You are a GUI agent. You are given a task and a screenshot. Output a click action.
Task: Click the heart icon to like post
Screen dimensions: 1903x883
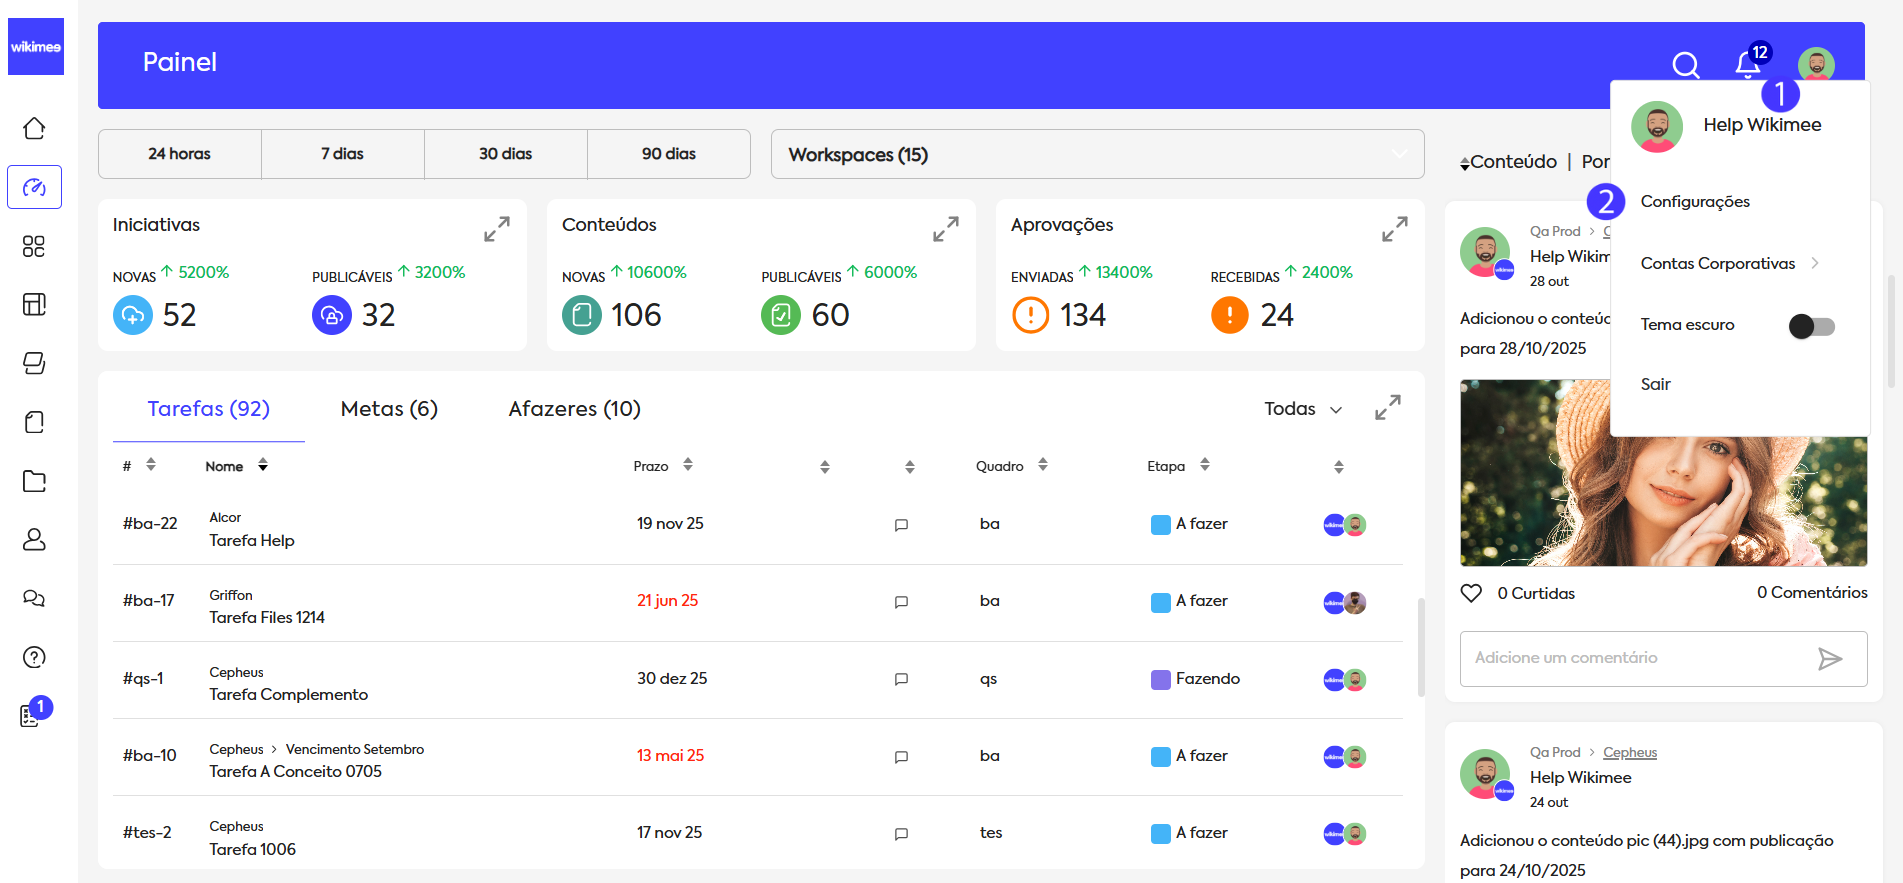[x=1471, y=593]
